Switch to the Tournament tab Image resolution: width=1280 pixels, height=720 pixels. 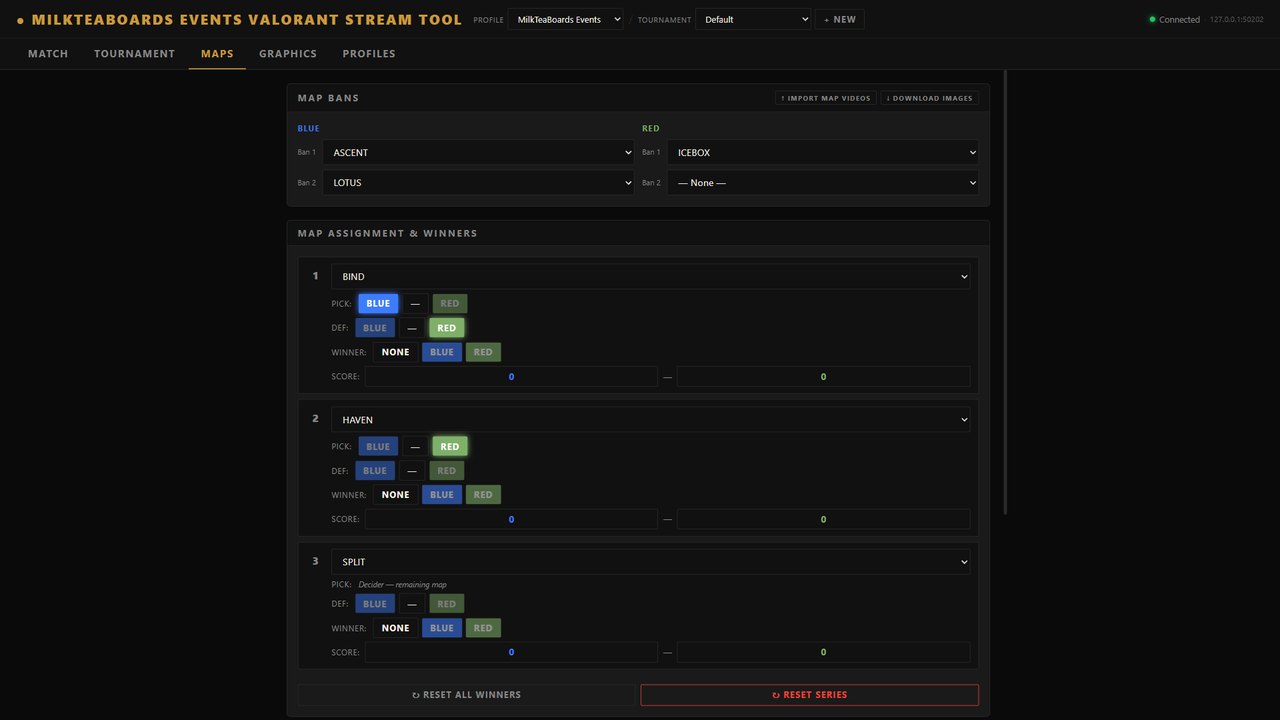(134, 54)
